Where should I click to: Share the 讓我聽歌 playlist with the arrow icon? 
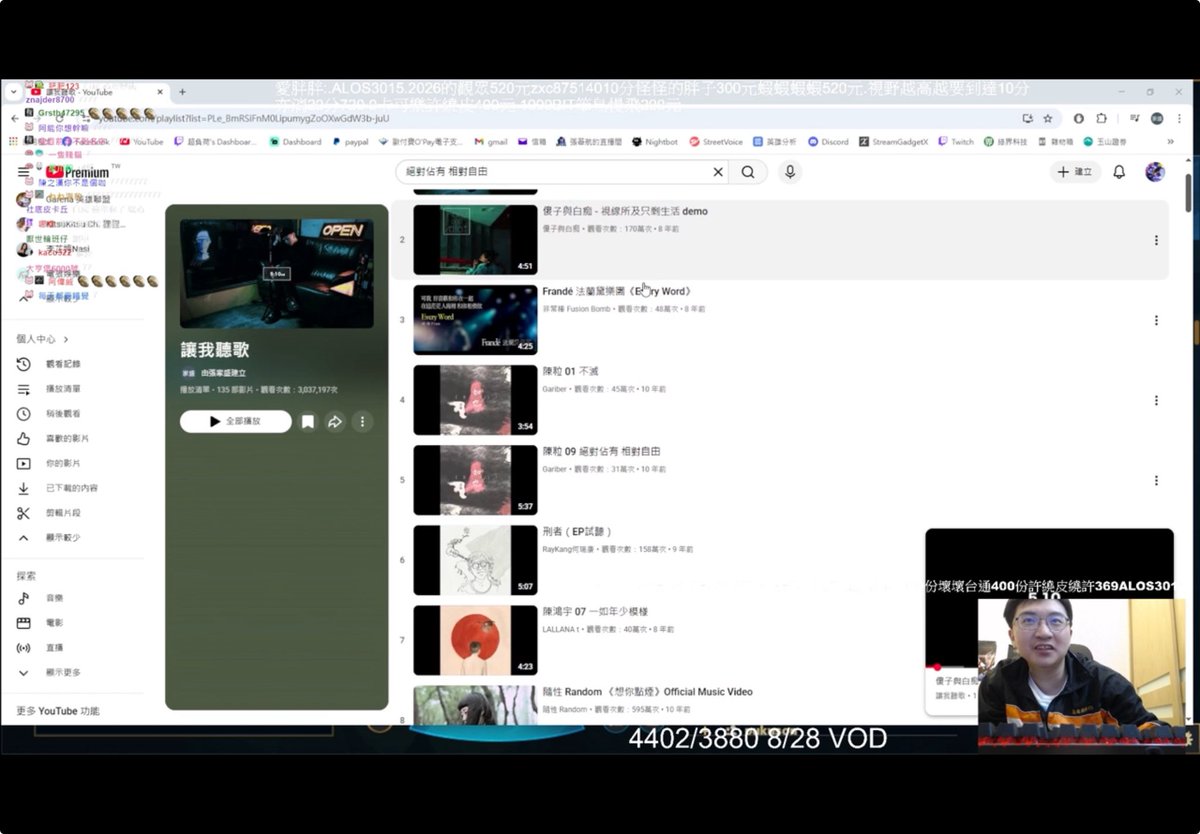click(x=335, y=421)
